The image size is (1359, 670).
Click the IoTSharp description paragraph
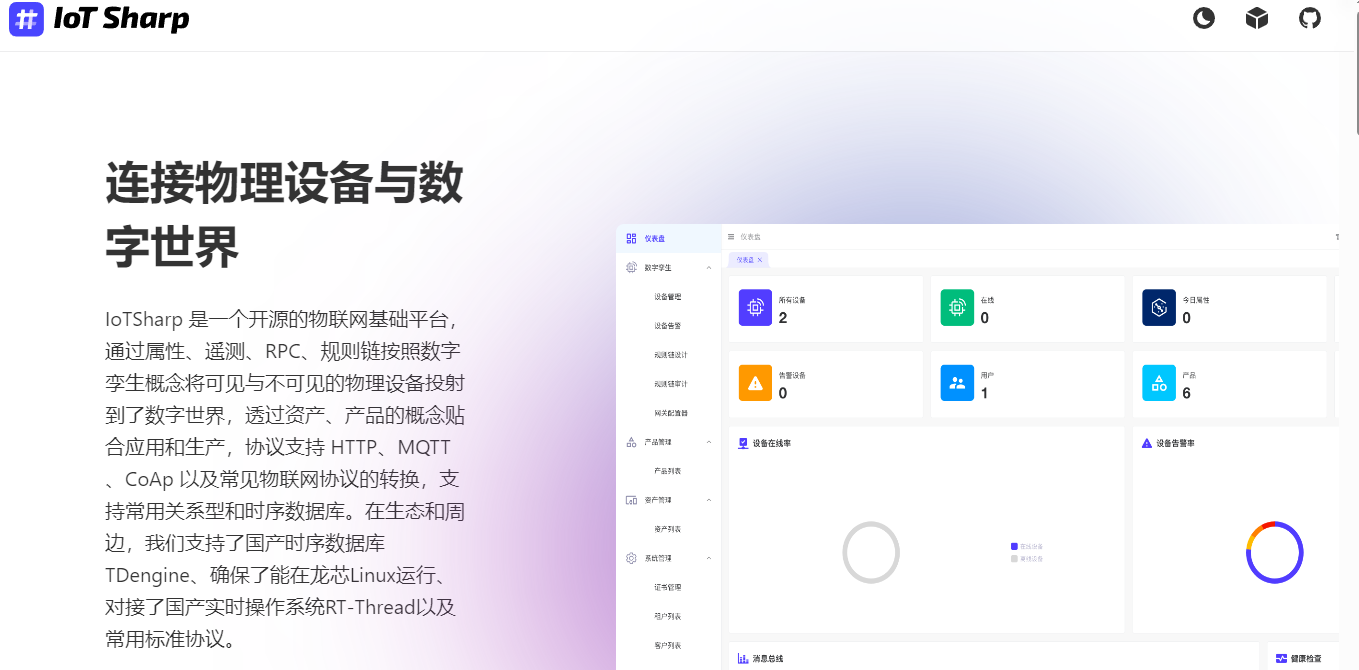[285, 479]
